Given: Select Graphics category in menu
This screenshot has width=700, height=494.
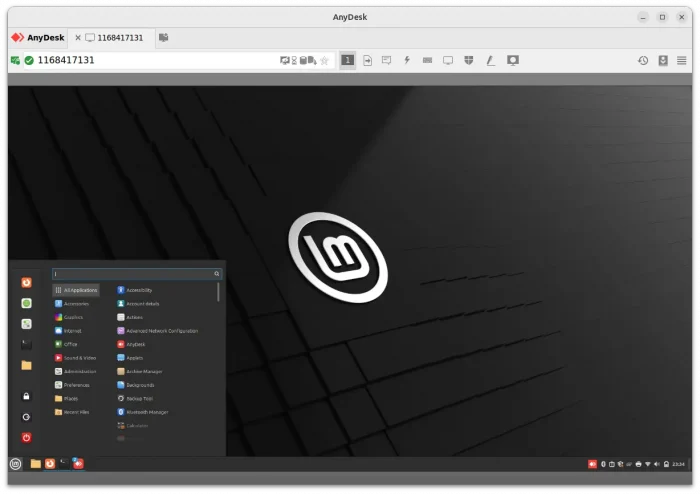Looking at the screenshot, I should tap(69, 317).
